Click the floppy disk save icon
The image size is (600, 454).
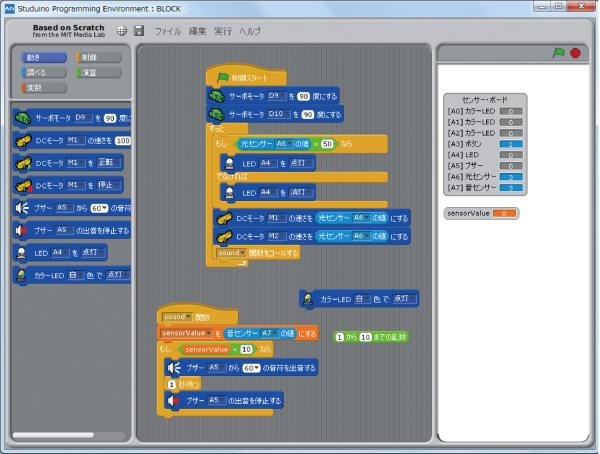[139, 32]
